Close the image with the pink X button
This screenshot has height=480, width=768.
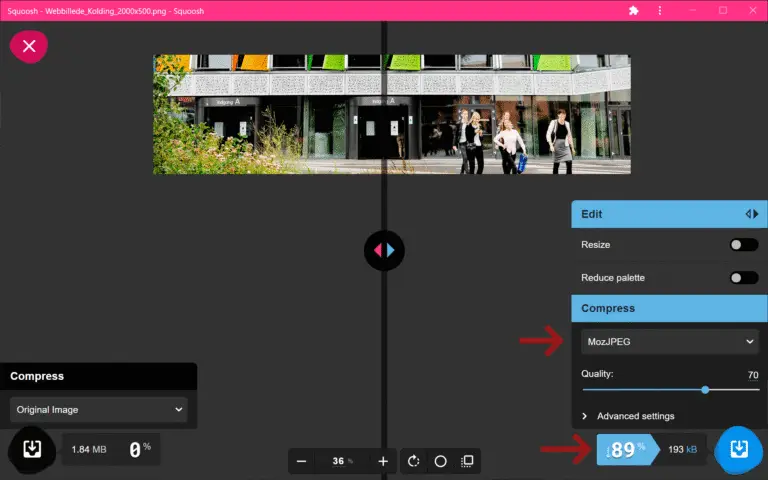click(x=29, y=46)
